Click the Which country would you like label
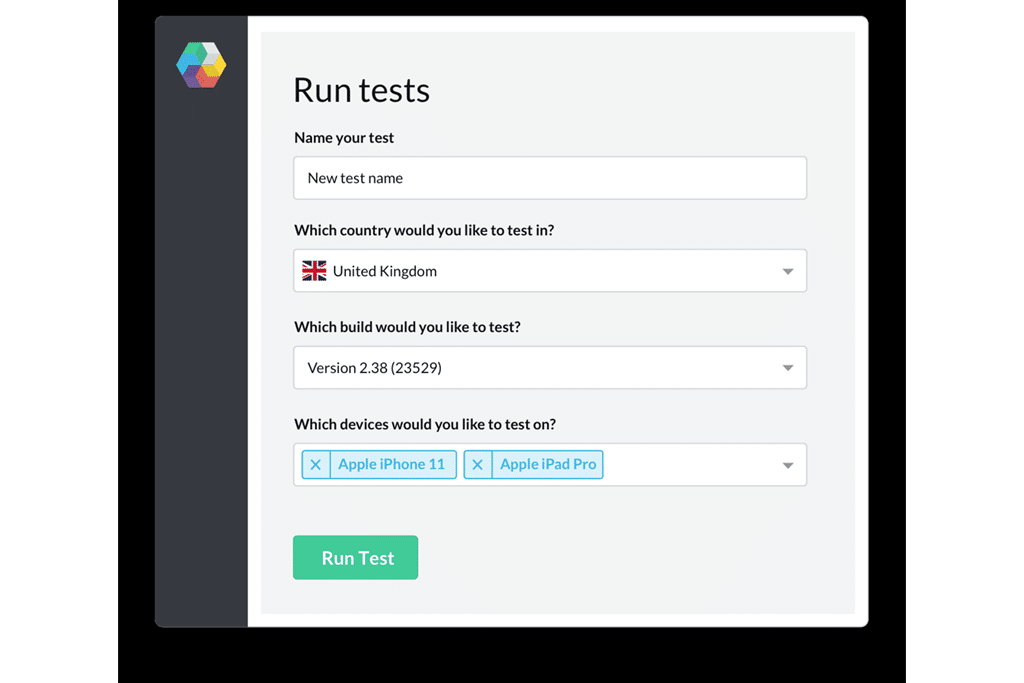The width and height of the screenshot is (1024, 683). tap(424, 230)
